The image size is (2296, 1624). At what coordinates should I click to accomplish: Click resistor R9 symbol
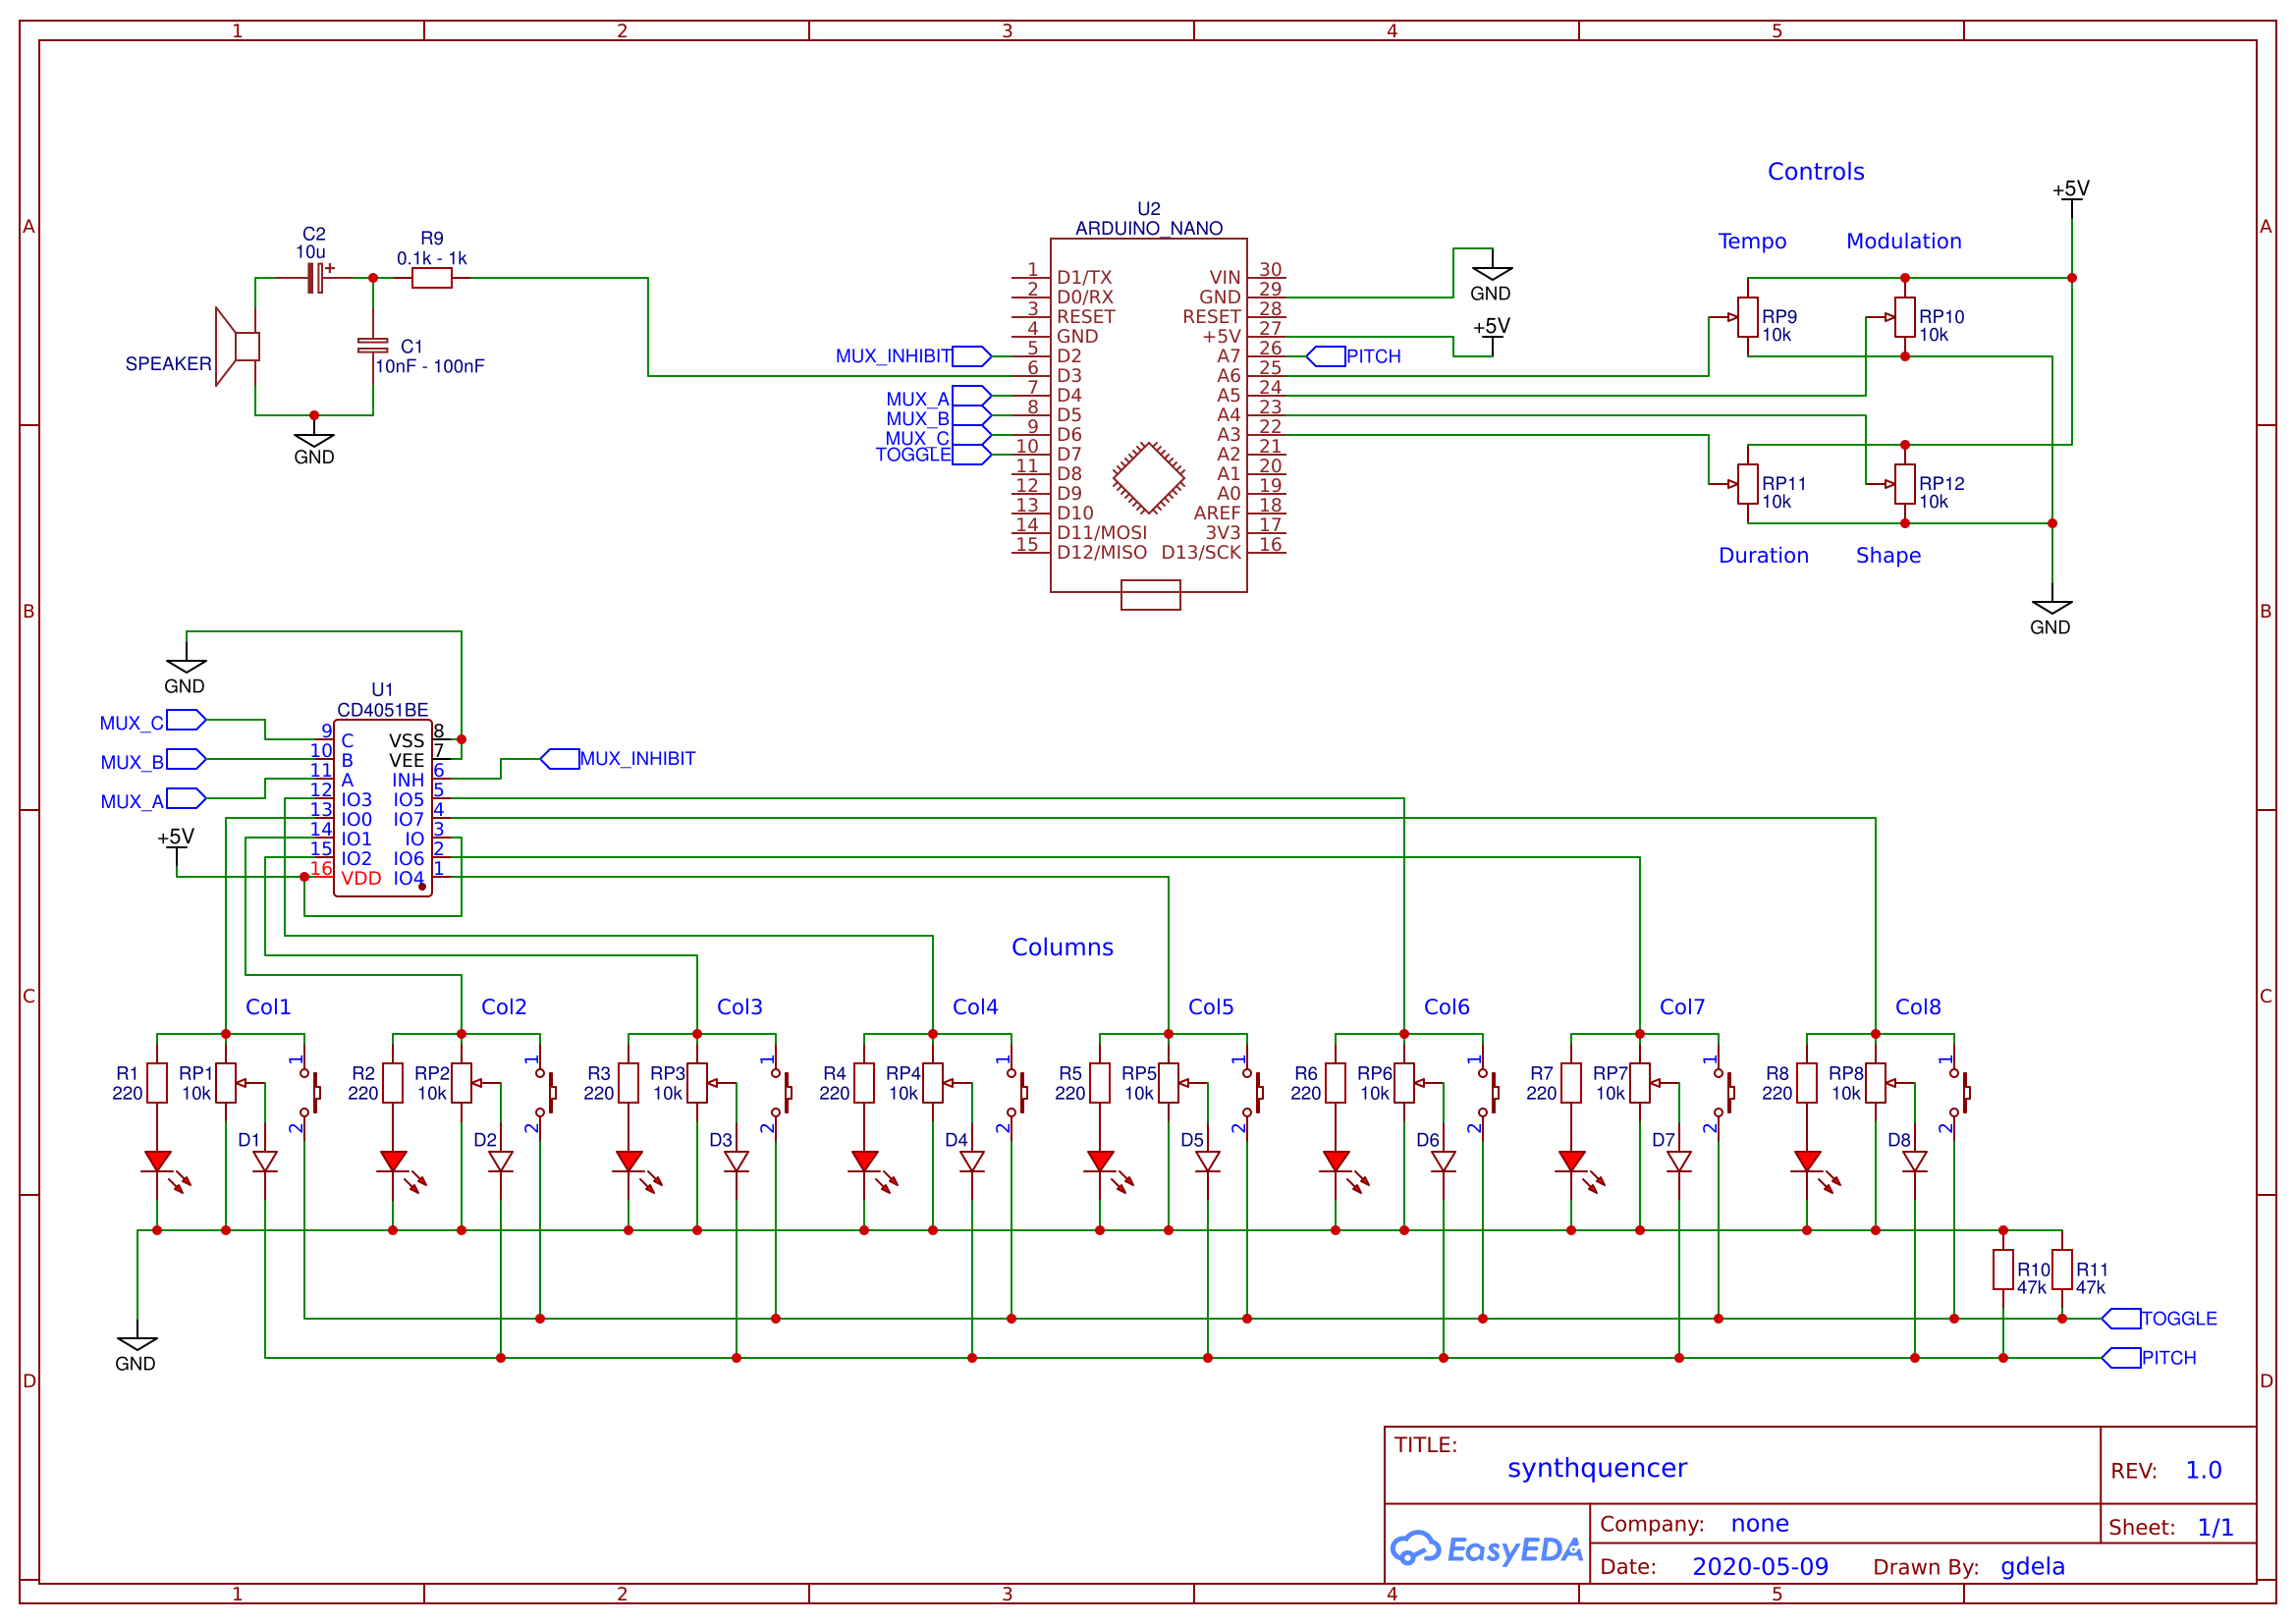(432, 278)
